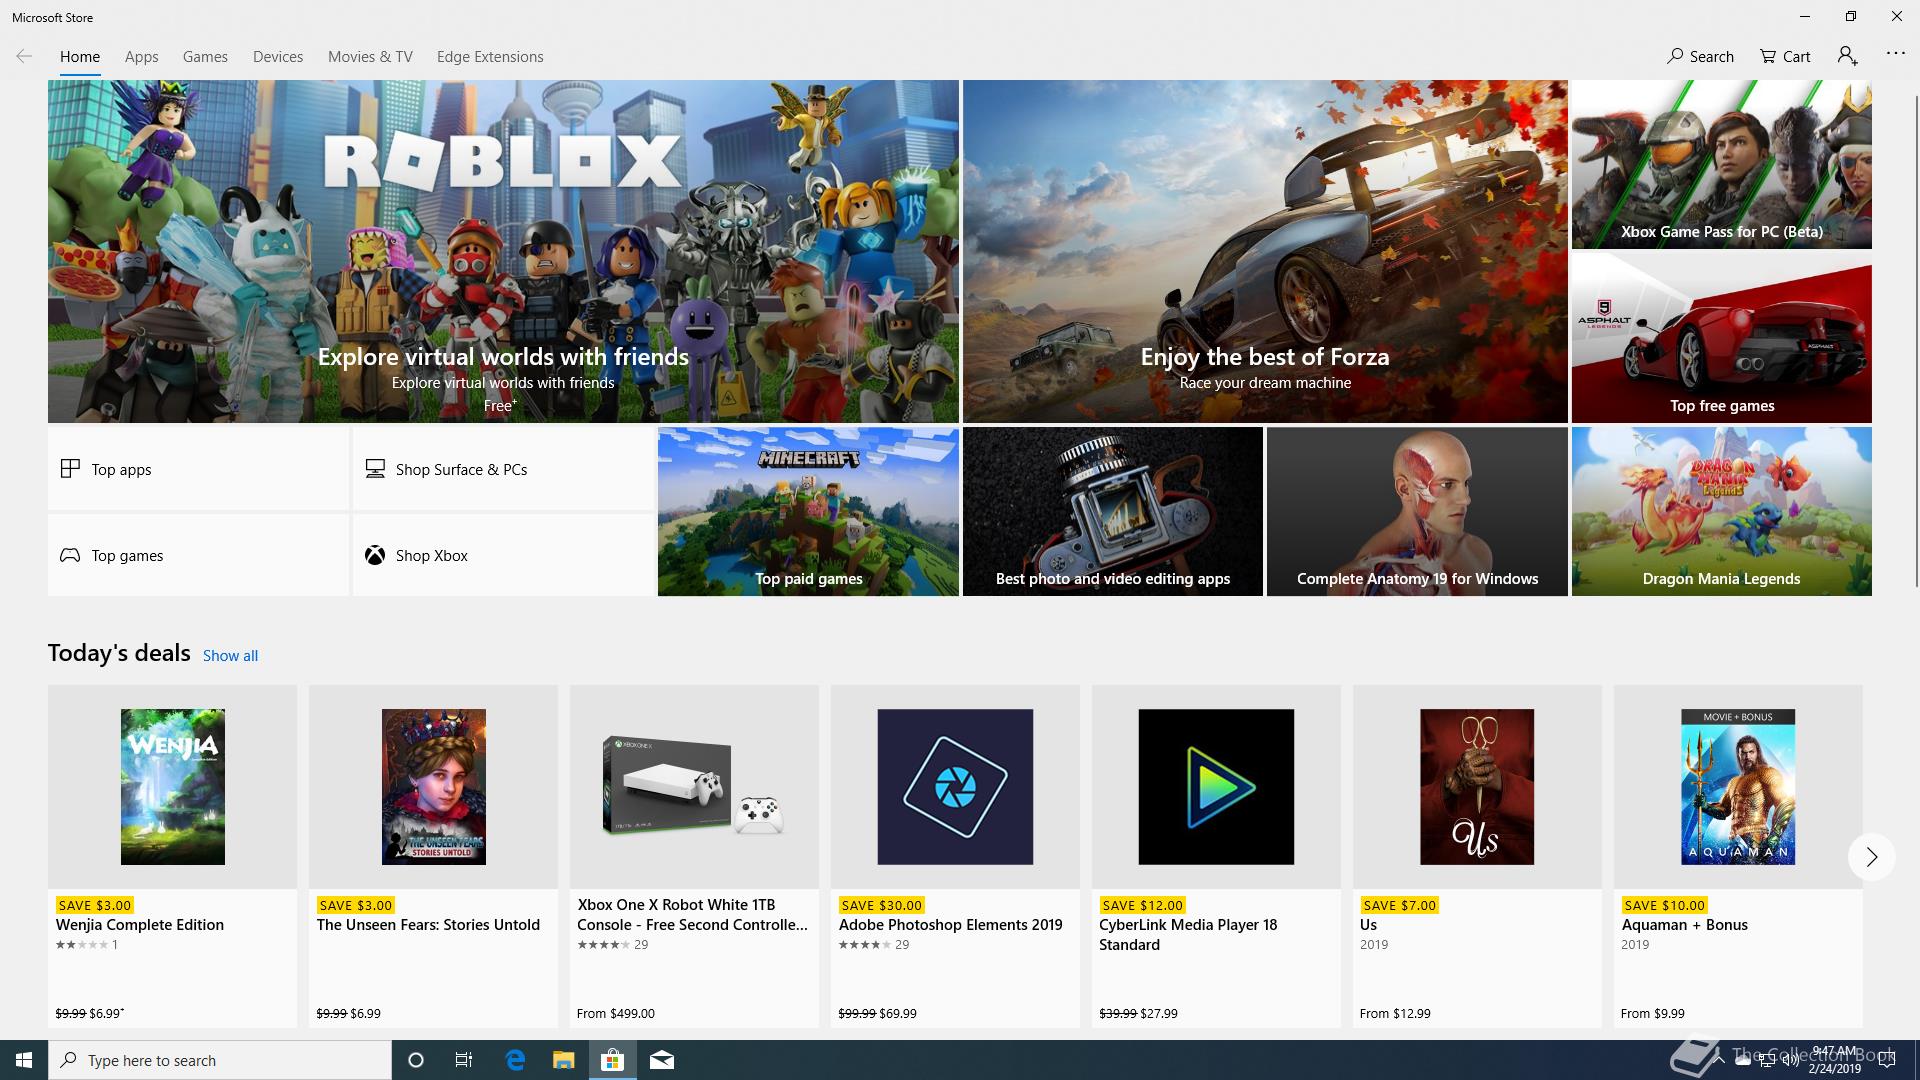
Task: Launch Microsoft Edge from taskbar
Action: [515, 1060]
